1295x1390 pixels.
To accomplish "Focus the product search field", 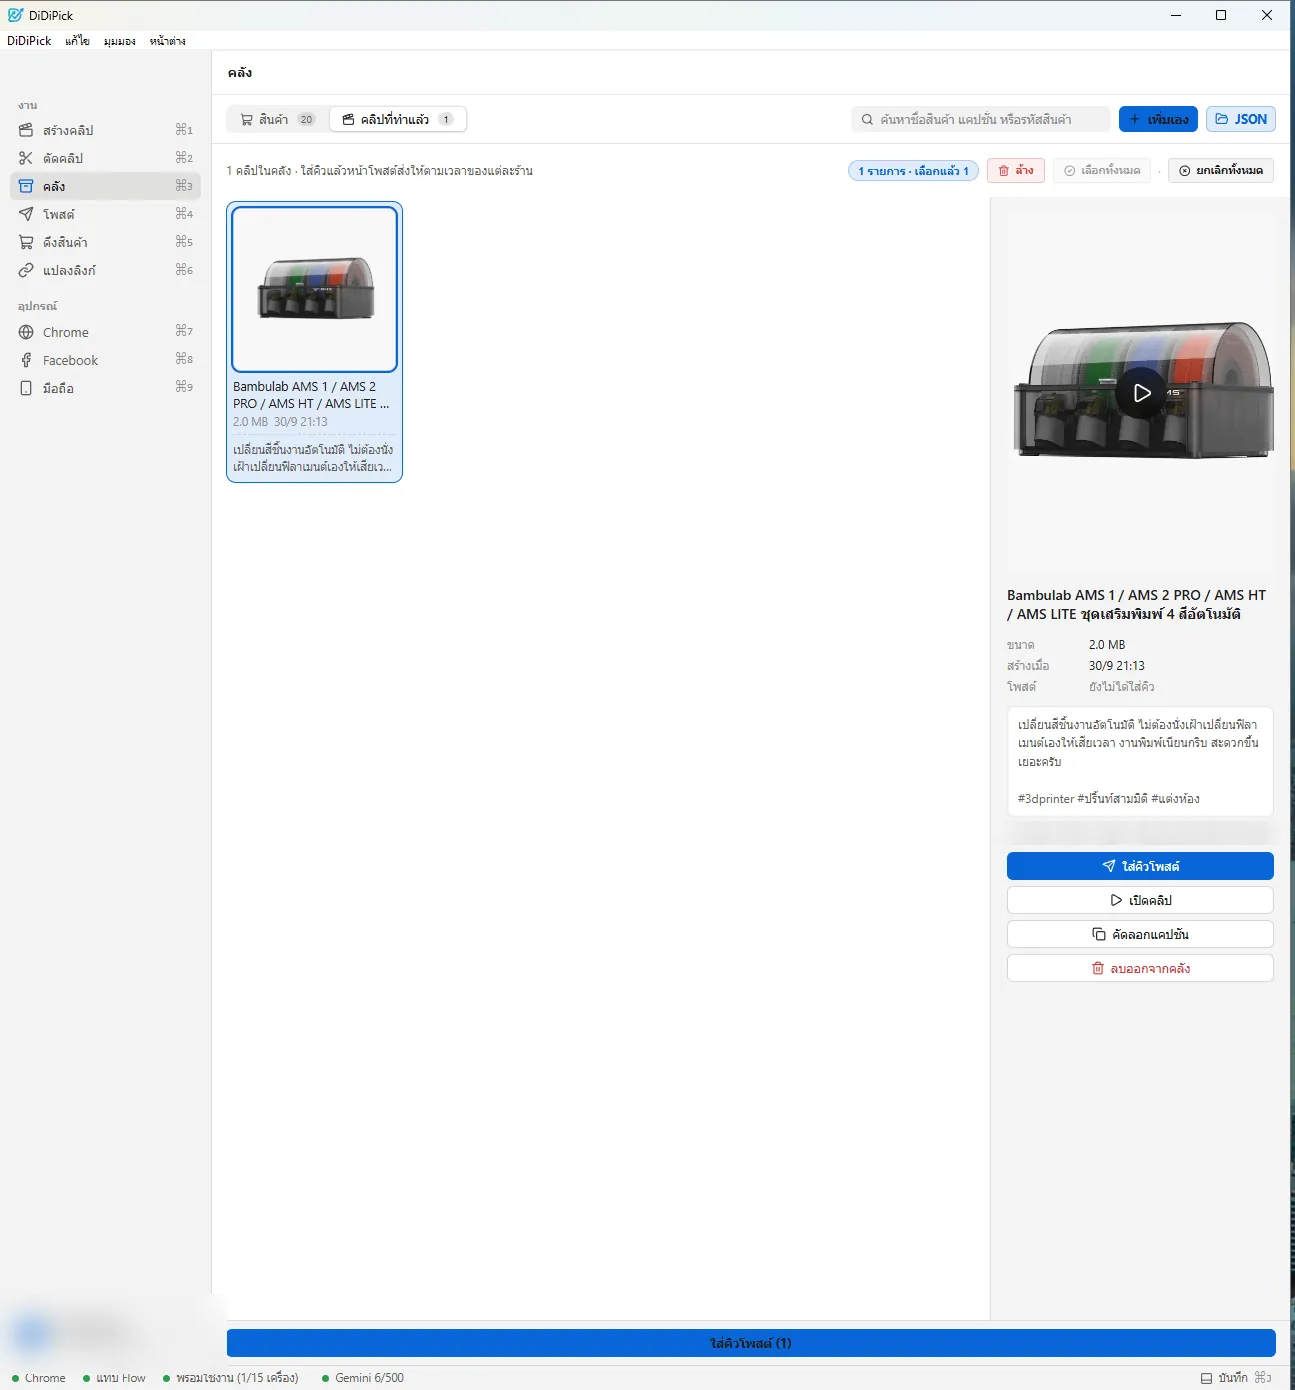I will [980, 119].
